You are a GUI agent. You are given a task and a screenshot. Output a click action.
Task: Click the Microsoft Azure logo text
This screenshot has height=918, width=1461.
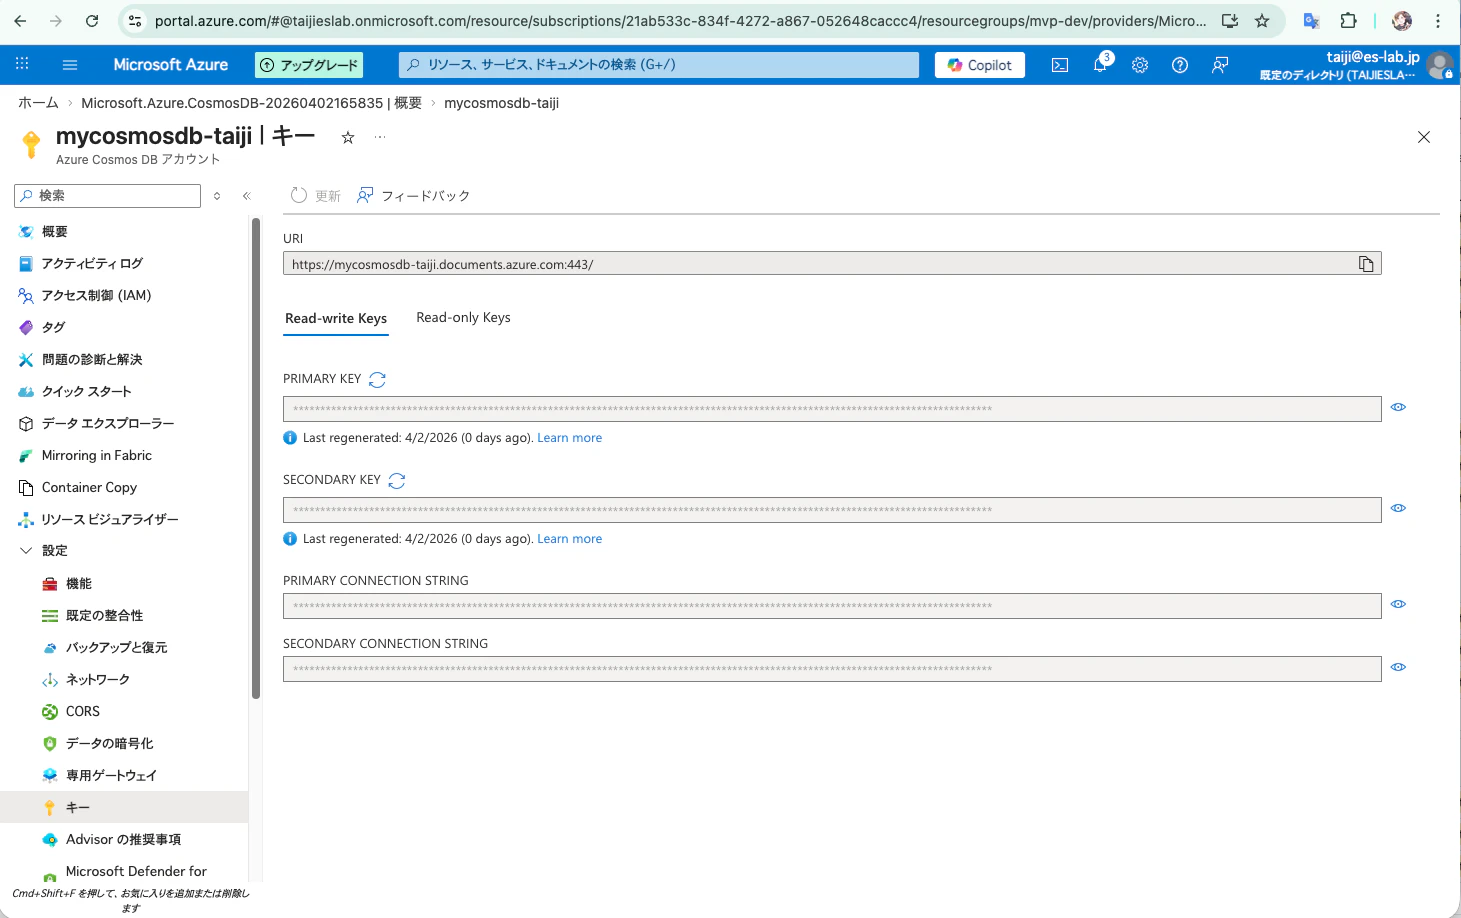pos(170,65)
